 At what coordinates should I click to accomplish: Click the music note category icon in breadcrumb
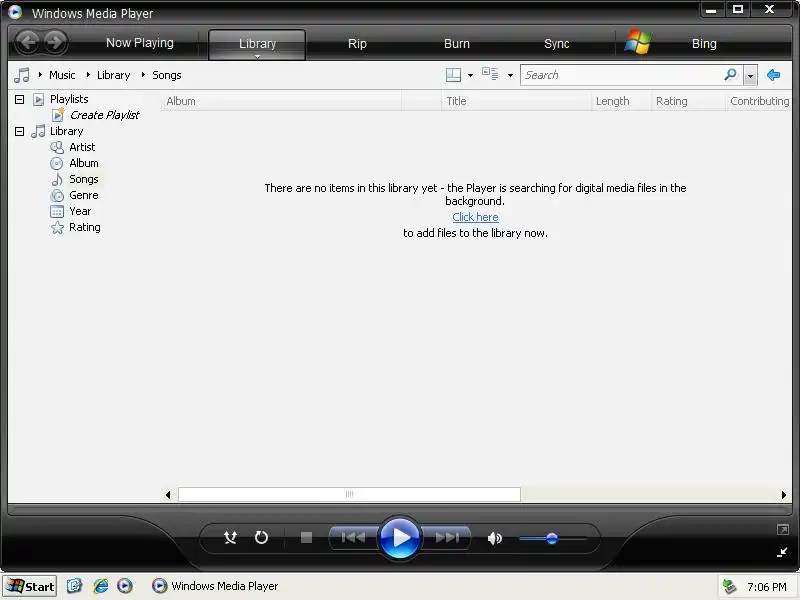21,75
